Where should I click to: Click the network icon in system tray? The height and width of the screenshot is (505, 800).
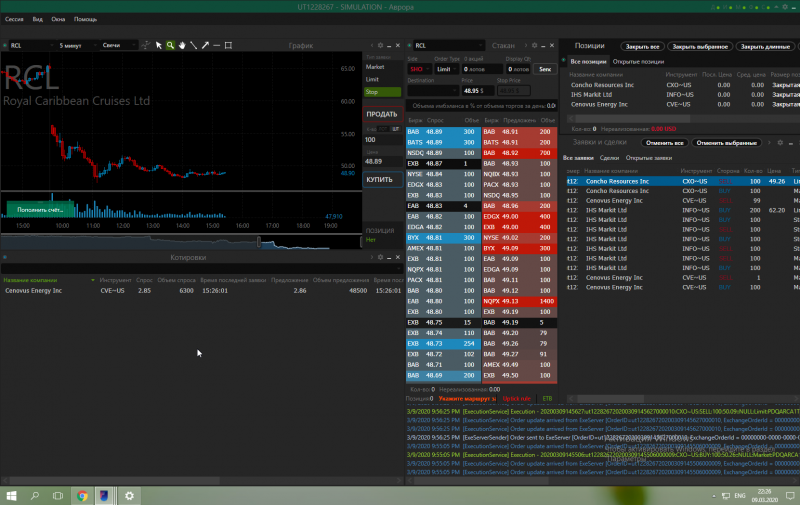tap(726, 496)
